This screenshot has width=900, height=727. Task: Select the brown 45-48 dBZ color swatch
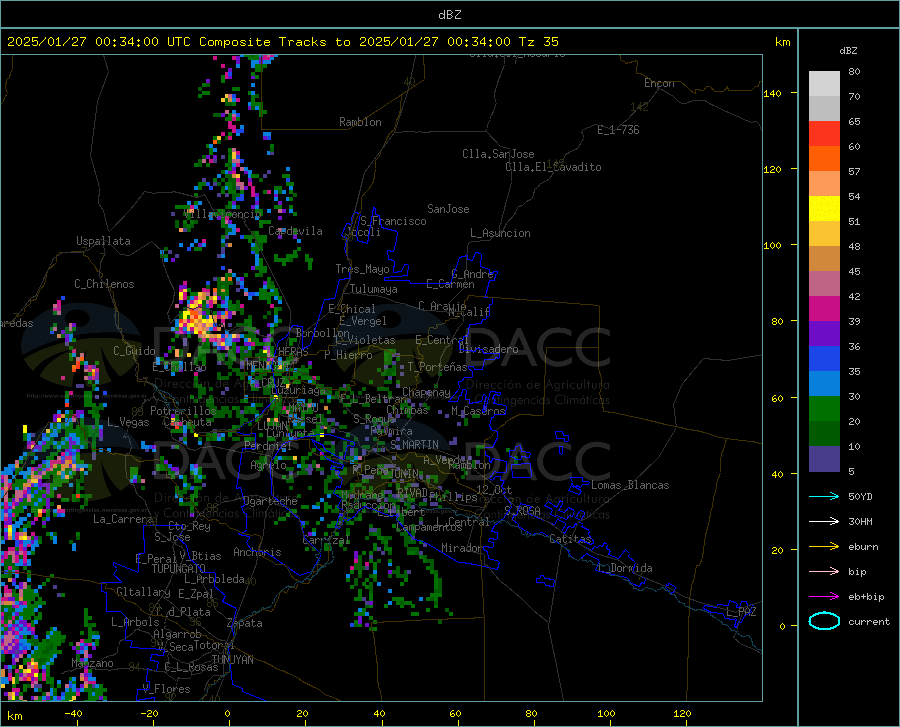(824, 258)
